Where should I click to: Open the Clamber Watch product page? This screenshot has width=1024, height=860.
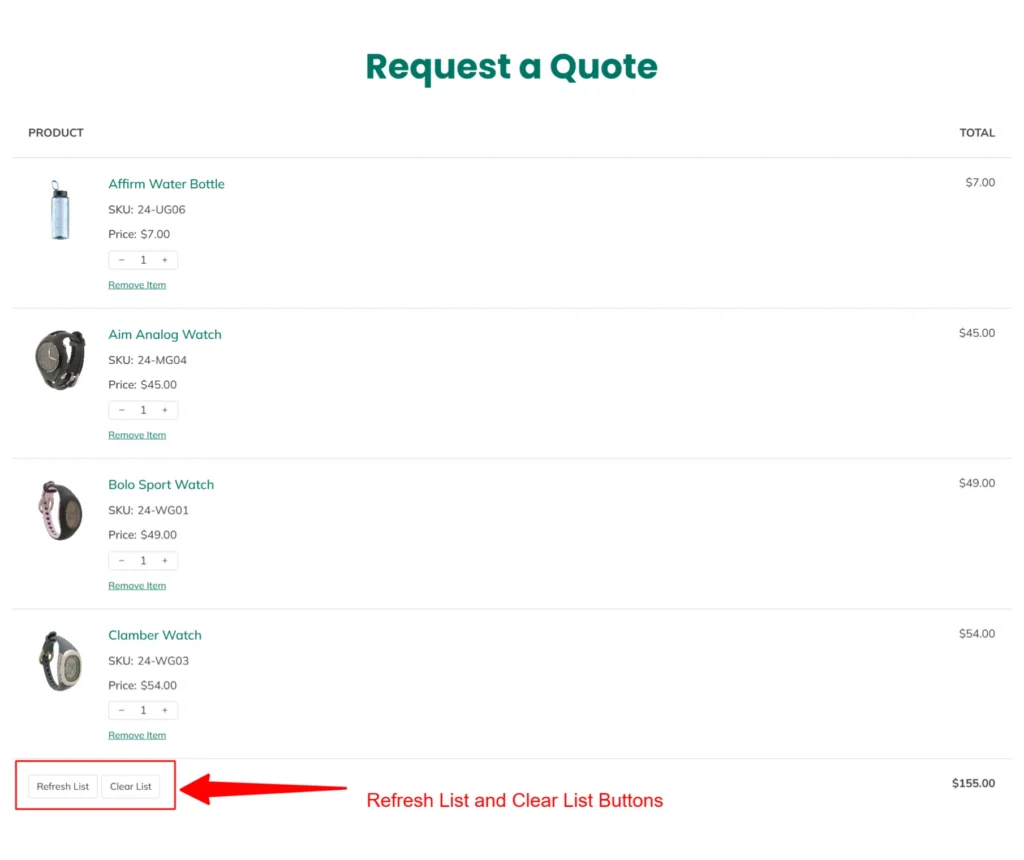point(155,635)
